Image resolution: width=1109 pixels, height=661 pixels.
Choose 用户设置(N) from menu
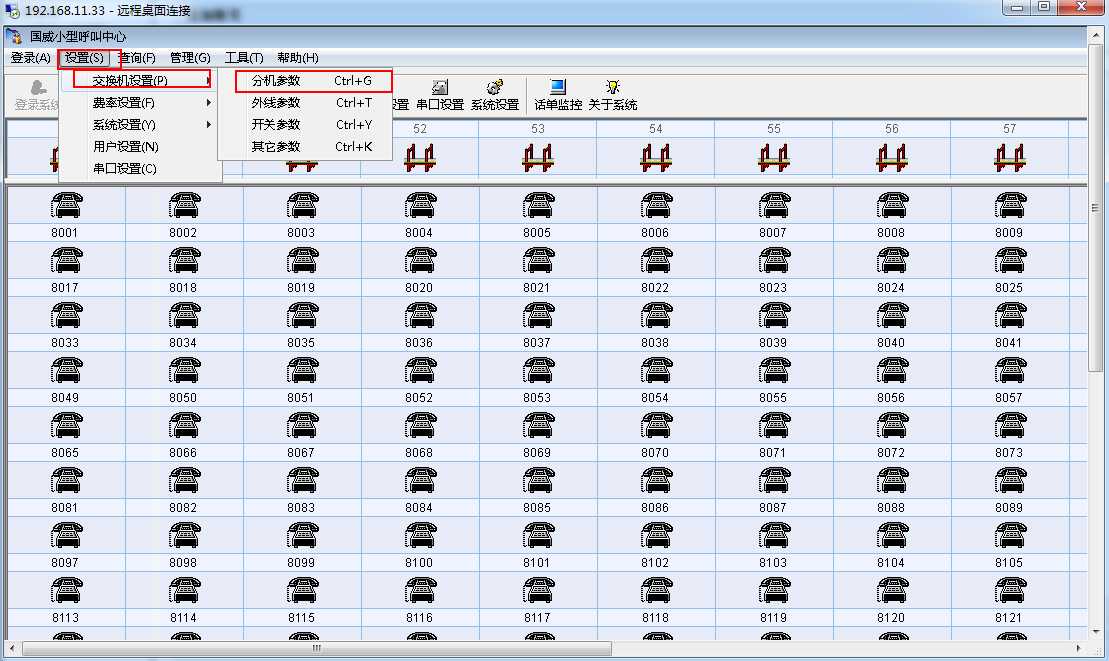(140, 146)
